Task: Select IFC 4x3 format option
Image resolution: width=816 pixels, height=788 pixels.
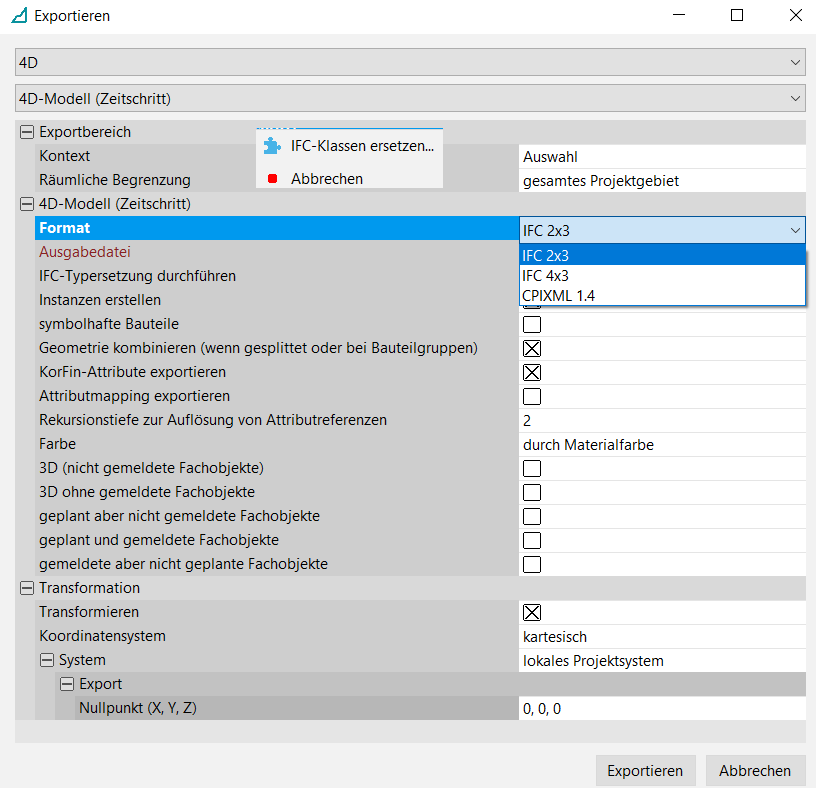Action: tap(662, 275)
